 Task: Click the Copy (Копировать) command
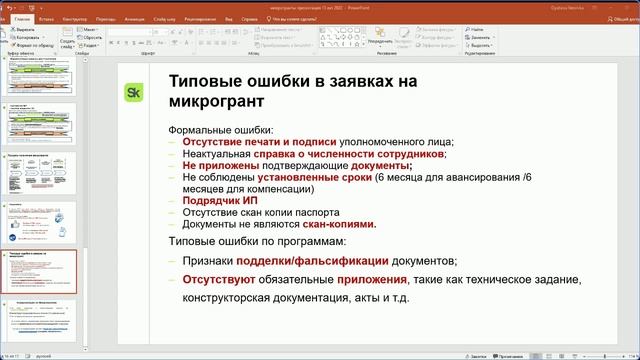(24, 37)
